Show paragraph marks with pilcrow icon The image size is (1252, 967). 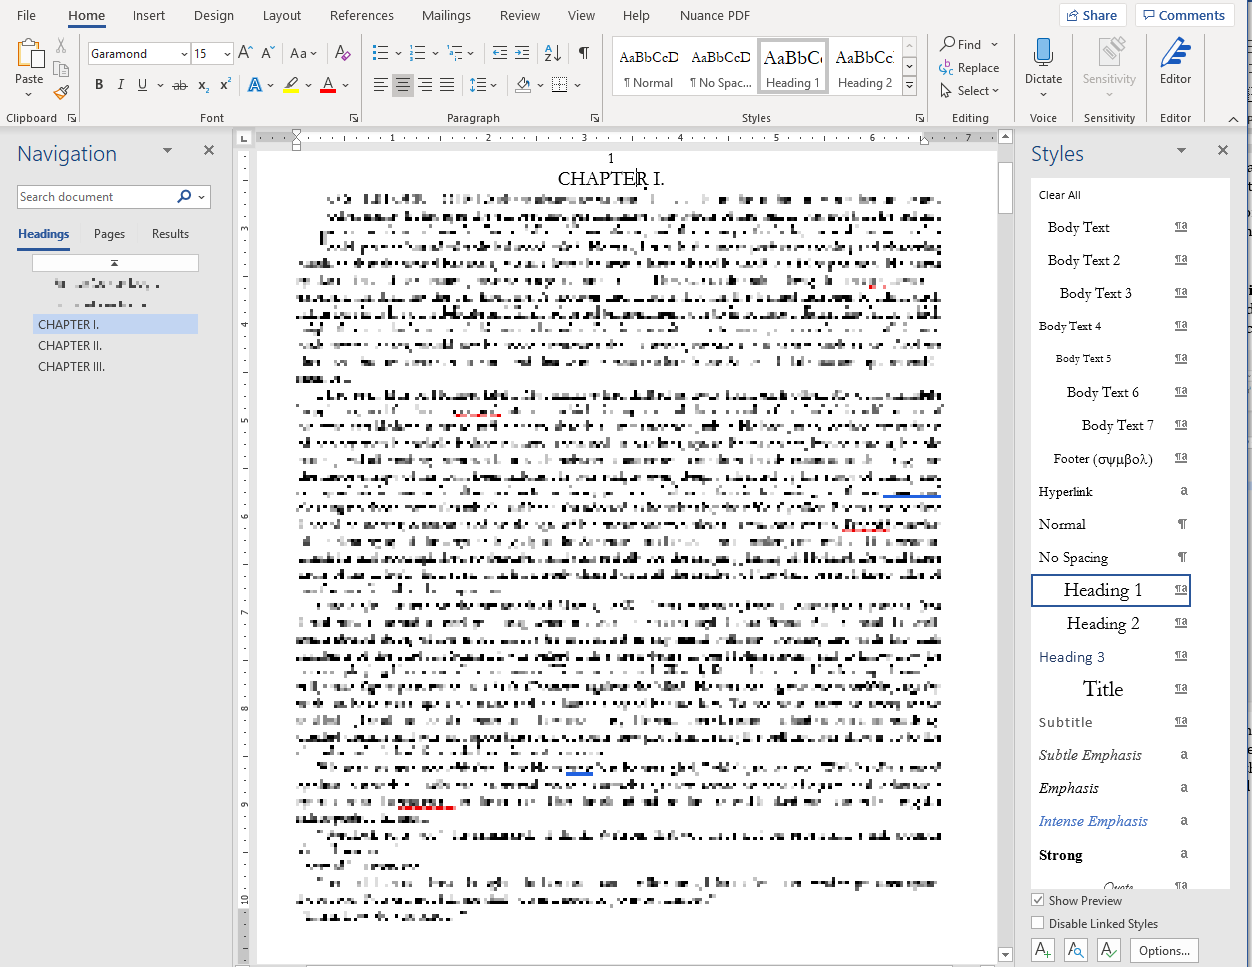tap(584, 53)
